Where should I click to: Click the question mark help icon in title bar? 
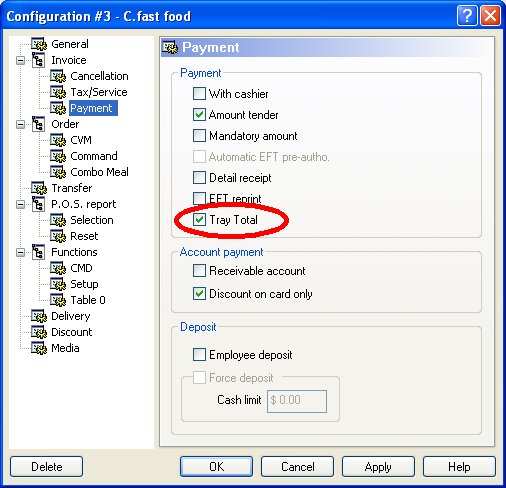[x=467, y=16]
